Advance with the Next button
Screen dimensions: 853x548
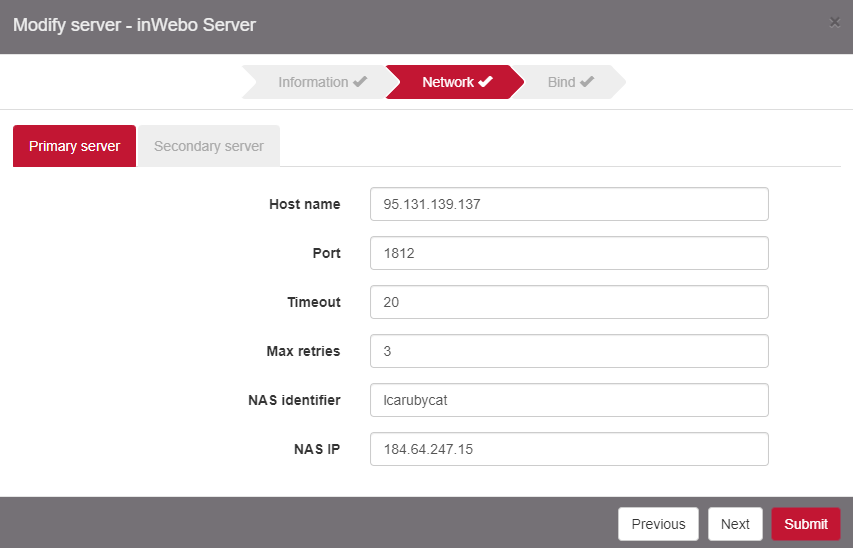pyautogui.click(x=735, y=524)
